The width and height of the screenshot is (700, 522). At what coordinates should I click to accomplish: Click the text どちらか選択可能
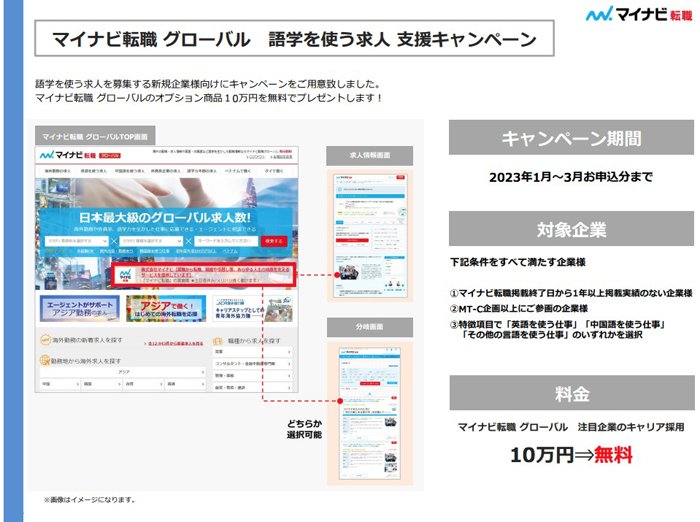(x=304, y=429)
